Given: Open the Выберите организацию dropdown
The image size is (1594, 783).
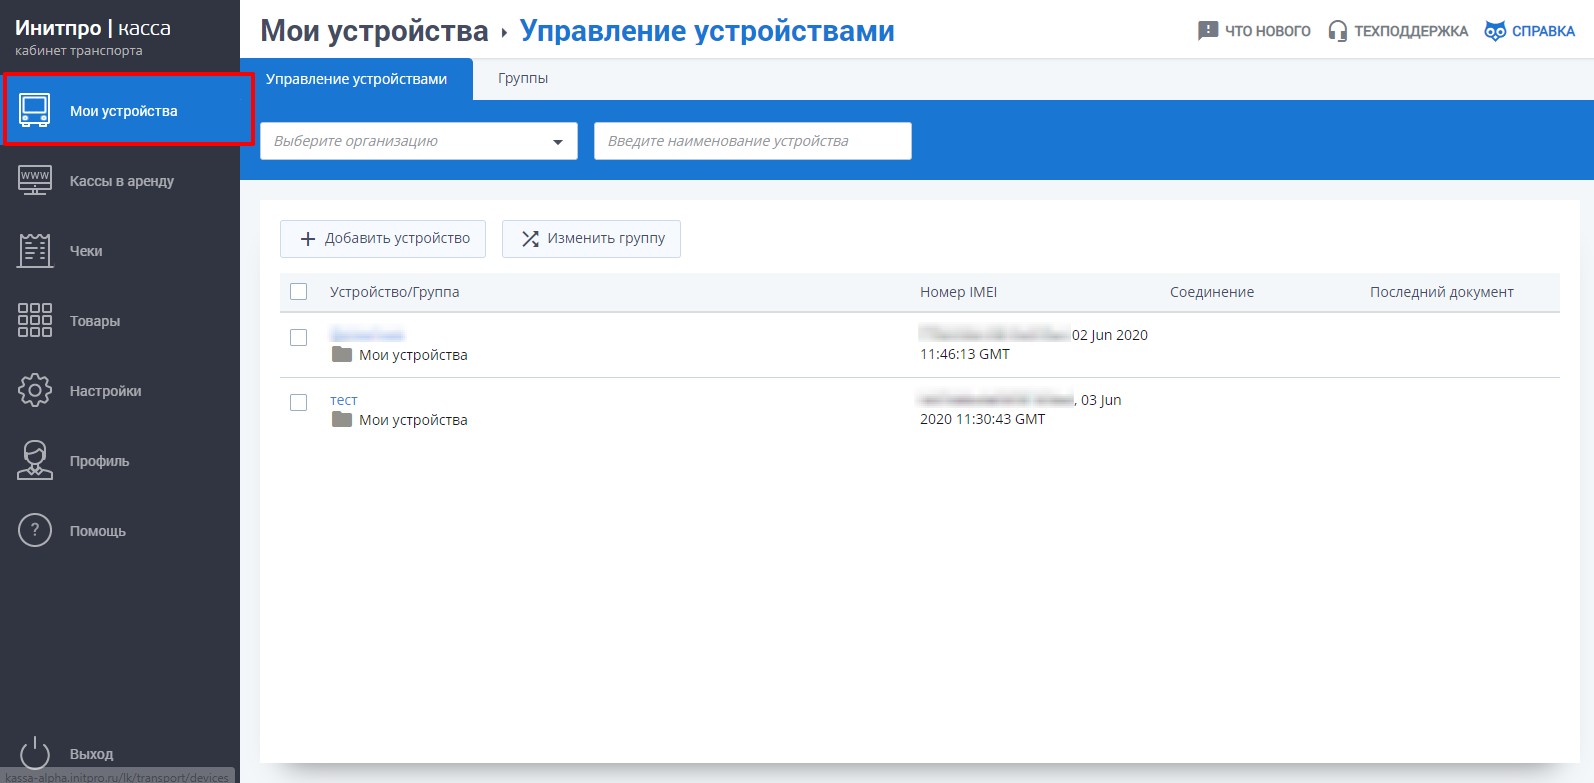Looking at the screenshot, I should click(419, 141).
